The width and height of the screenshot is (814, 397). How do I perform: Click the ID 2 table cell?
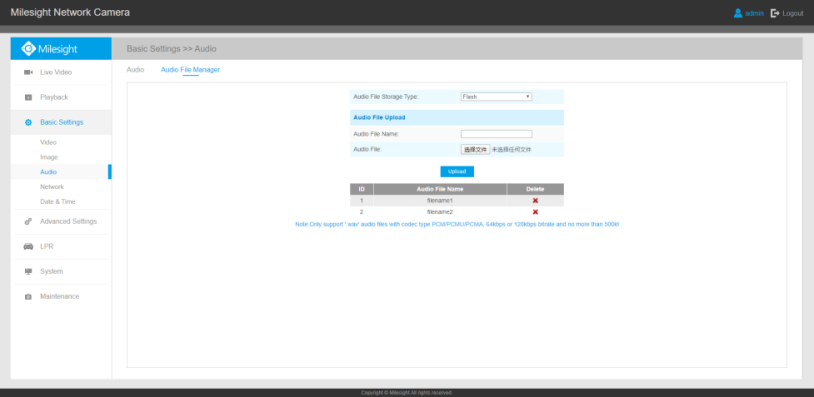pos(361,212)
